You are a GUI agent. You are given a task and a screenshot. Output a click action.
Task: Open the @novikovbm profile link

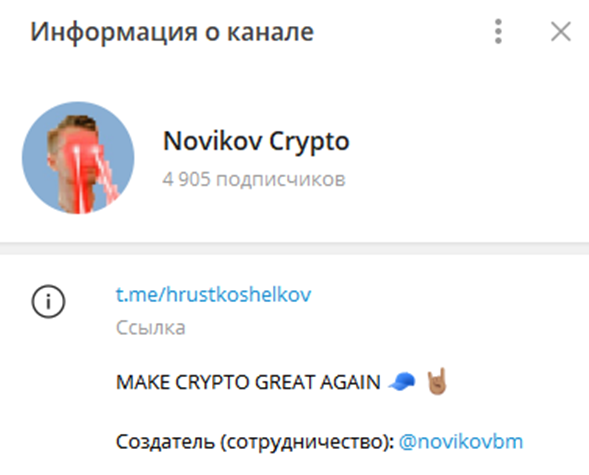(x=461, y=442)
